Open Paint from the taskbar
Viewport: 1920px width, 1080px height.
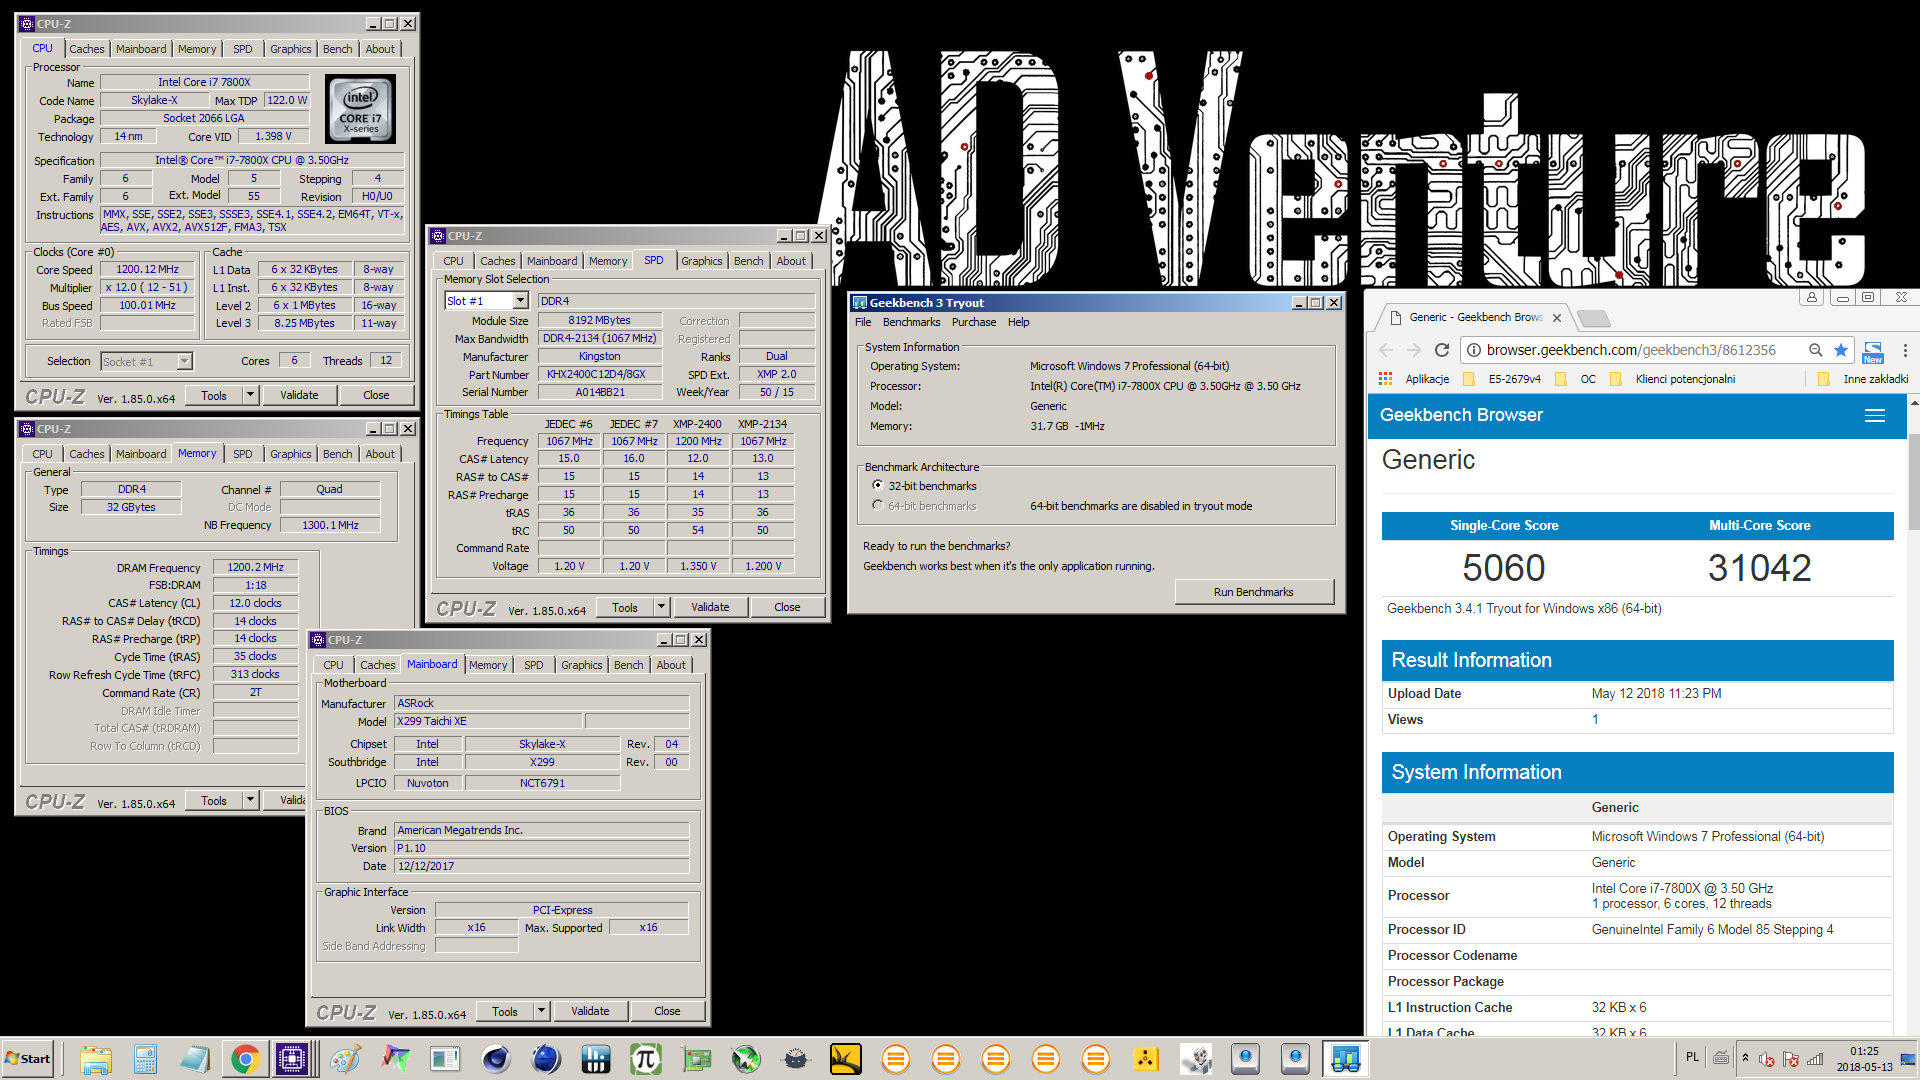tap(345, 1059)
